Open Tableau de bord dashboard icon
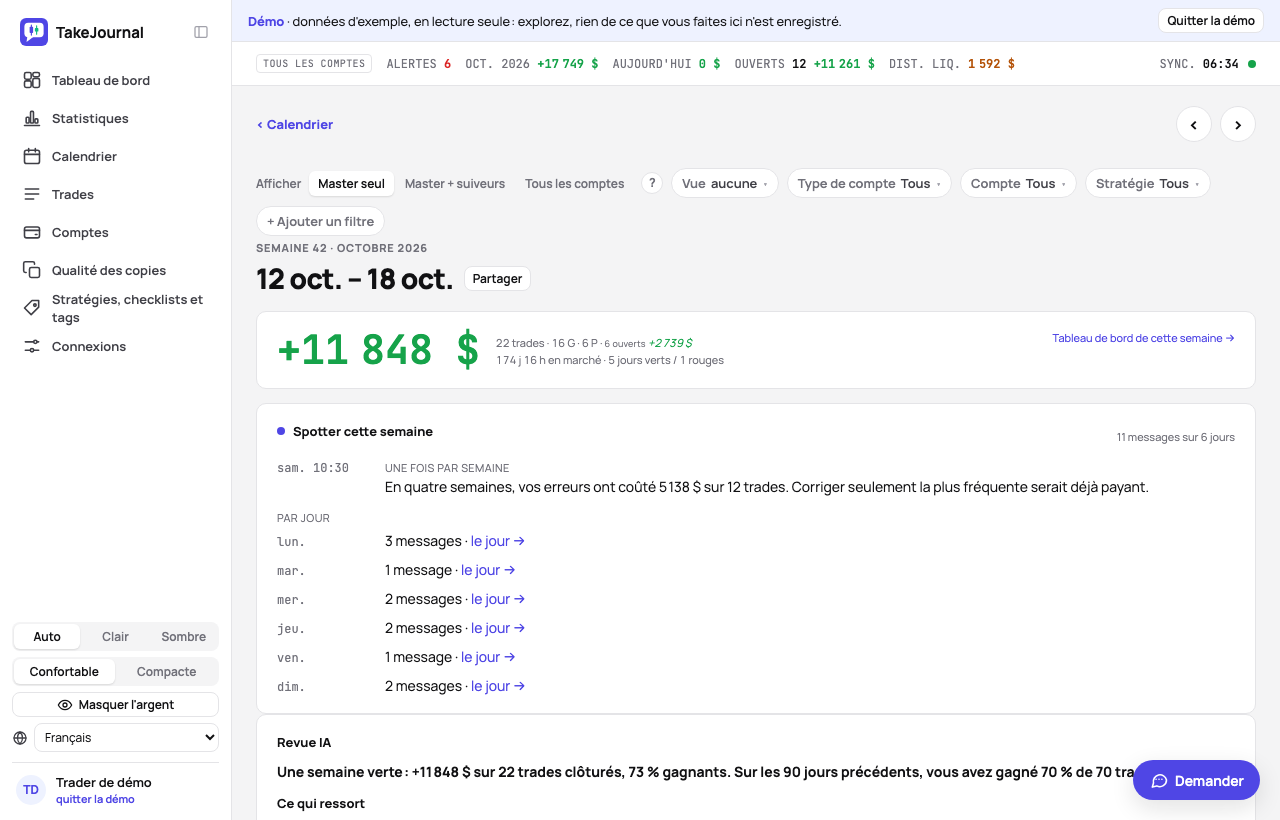 coord(32,80)
